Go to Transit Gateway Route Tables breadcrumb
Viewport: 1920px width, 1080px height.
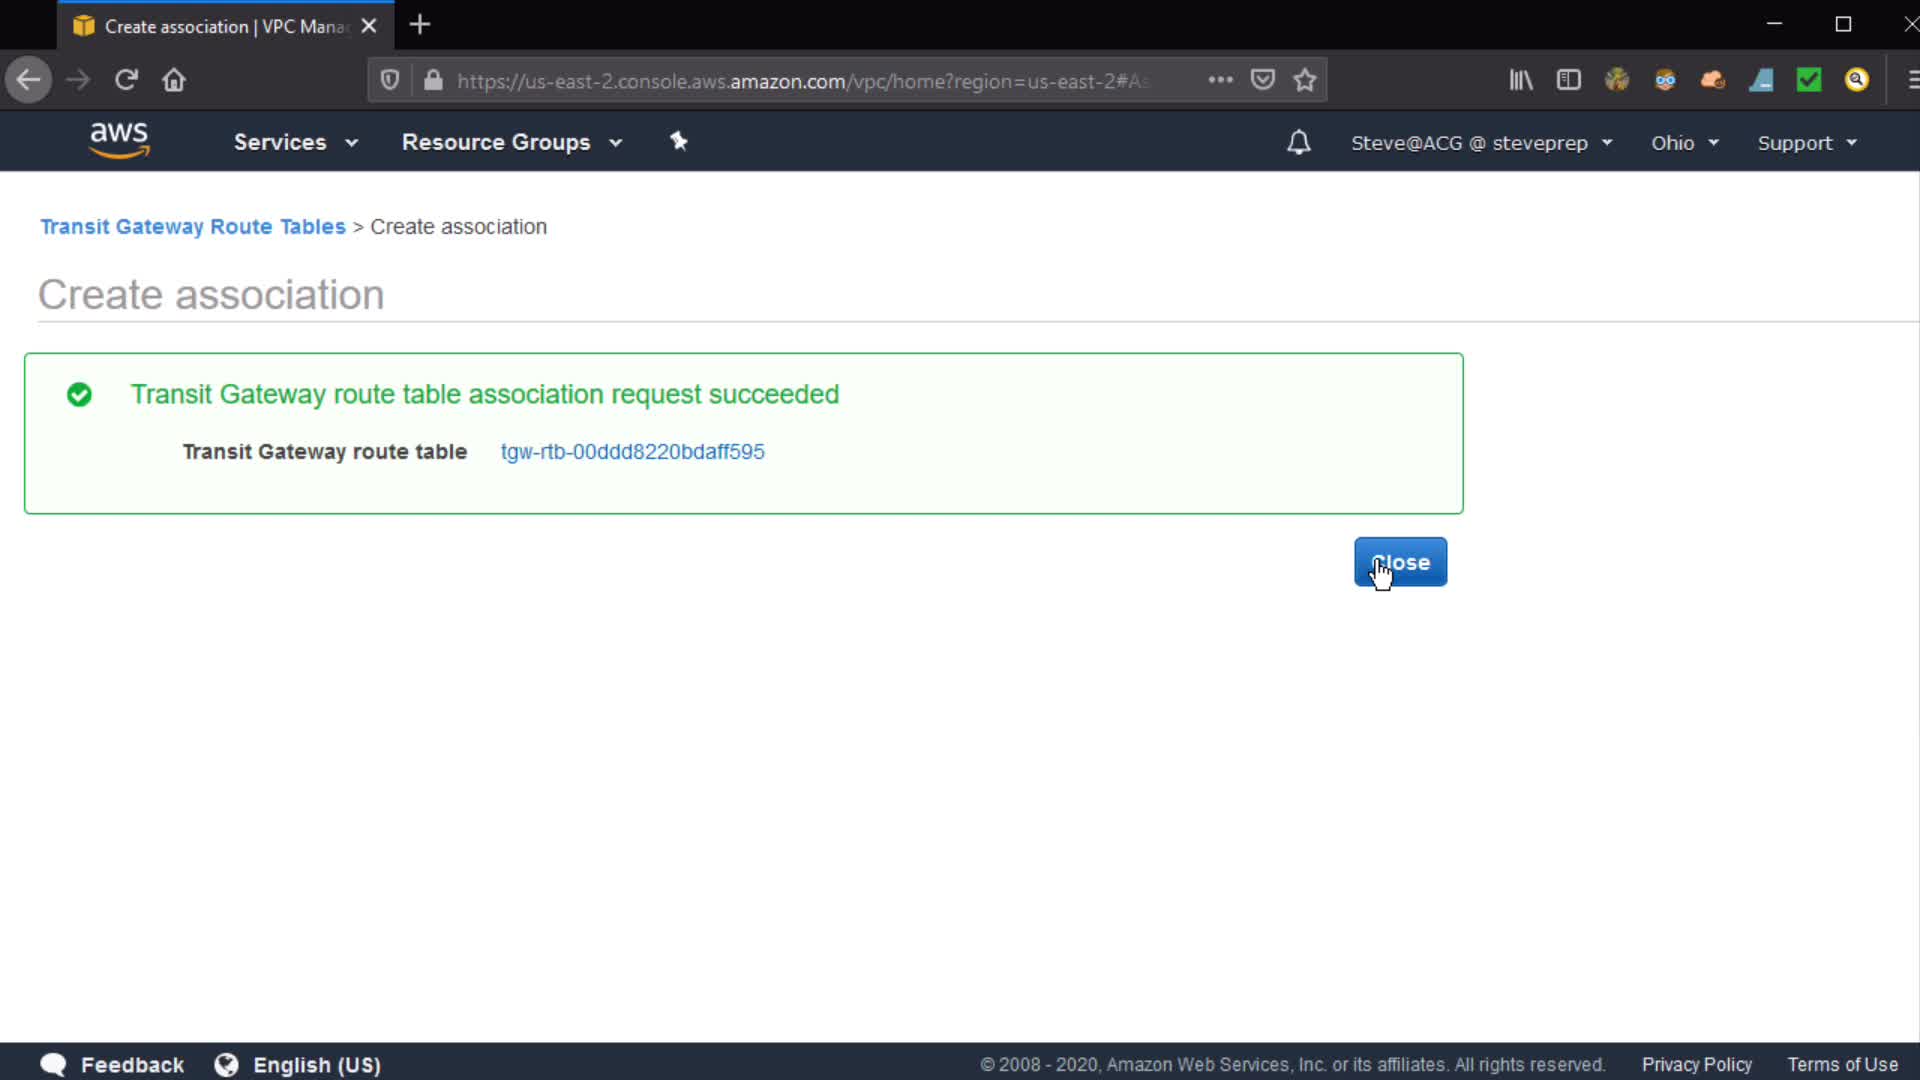click(x=192, y=227)
